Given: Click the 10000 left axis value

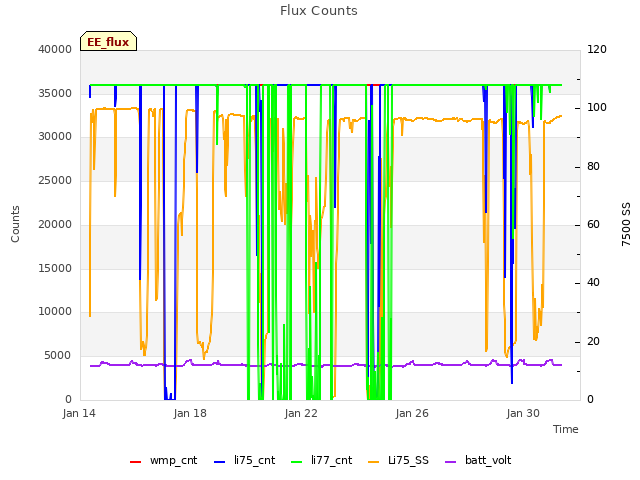Looking at the screenshot, I should (x=55, y=312).
